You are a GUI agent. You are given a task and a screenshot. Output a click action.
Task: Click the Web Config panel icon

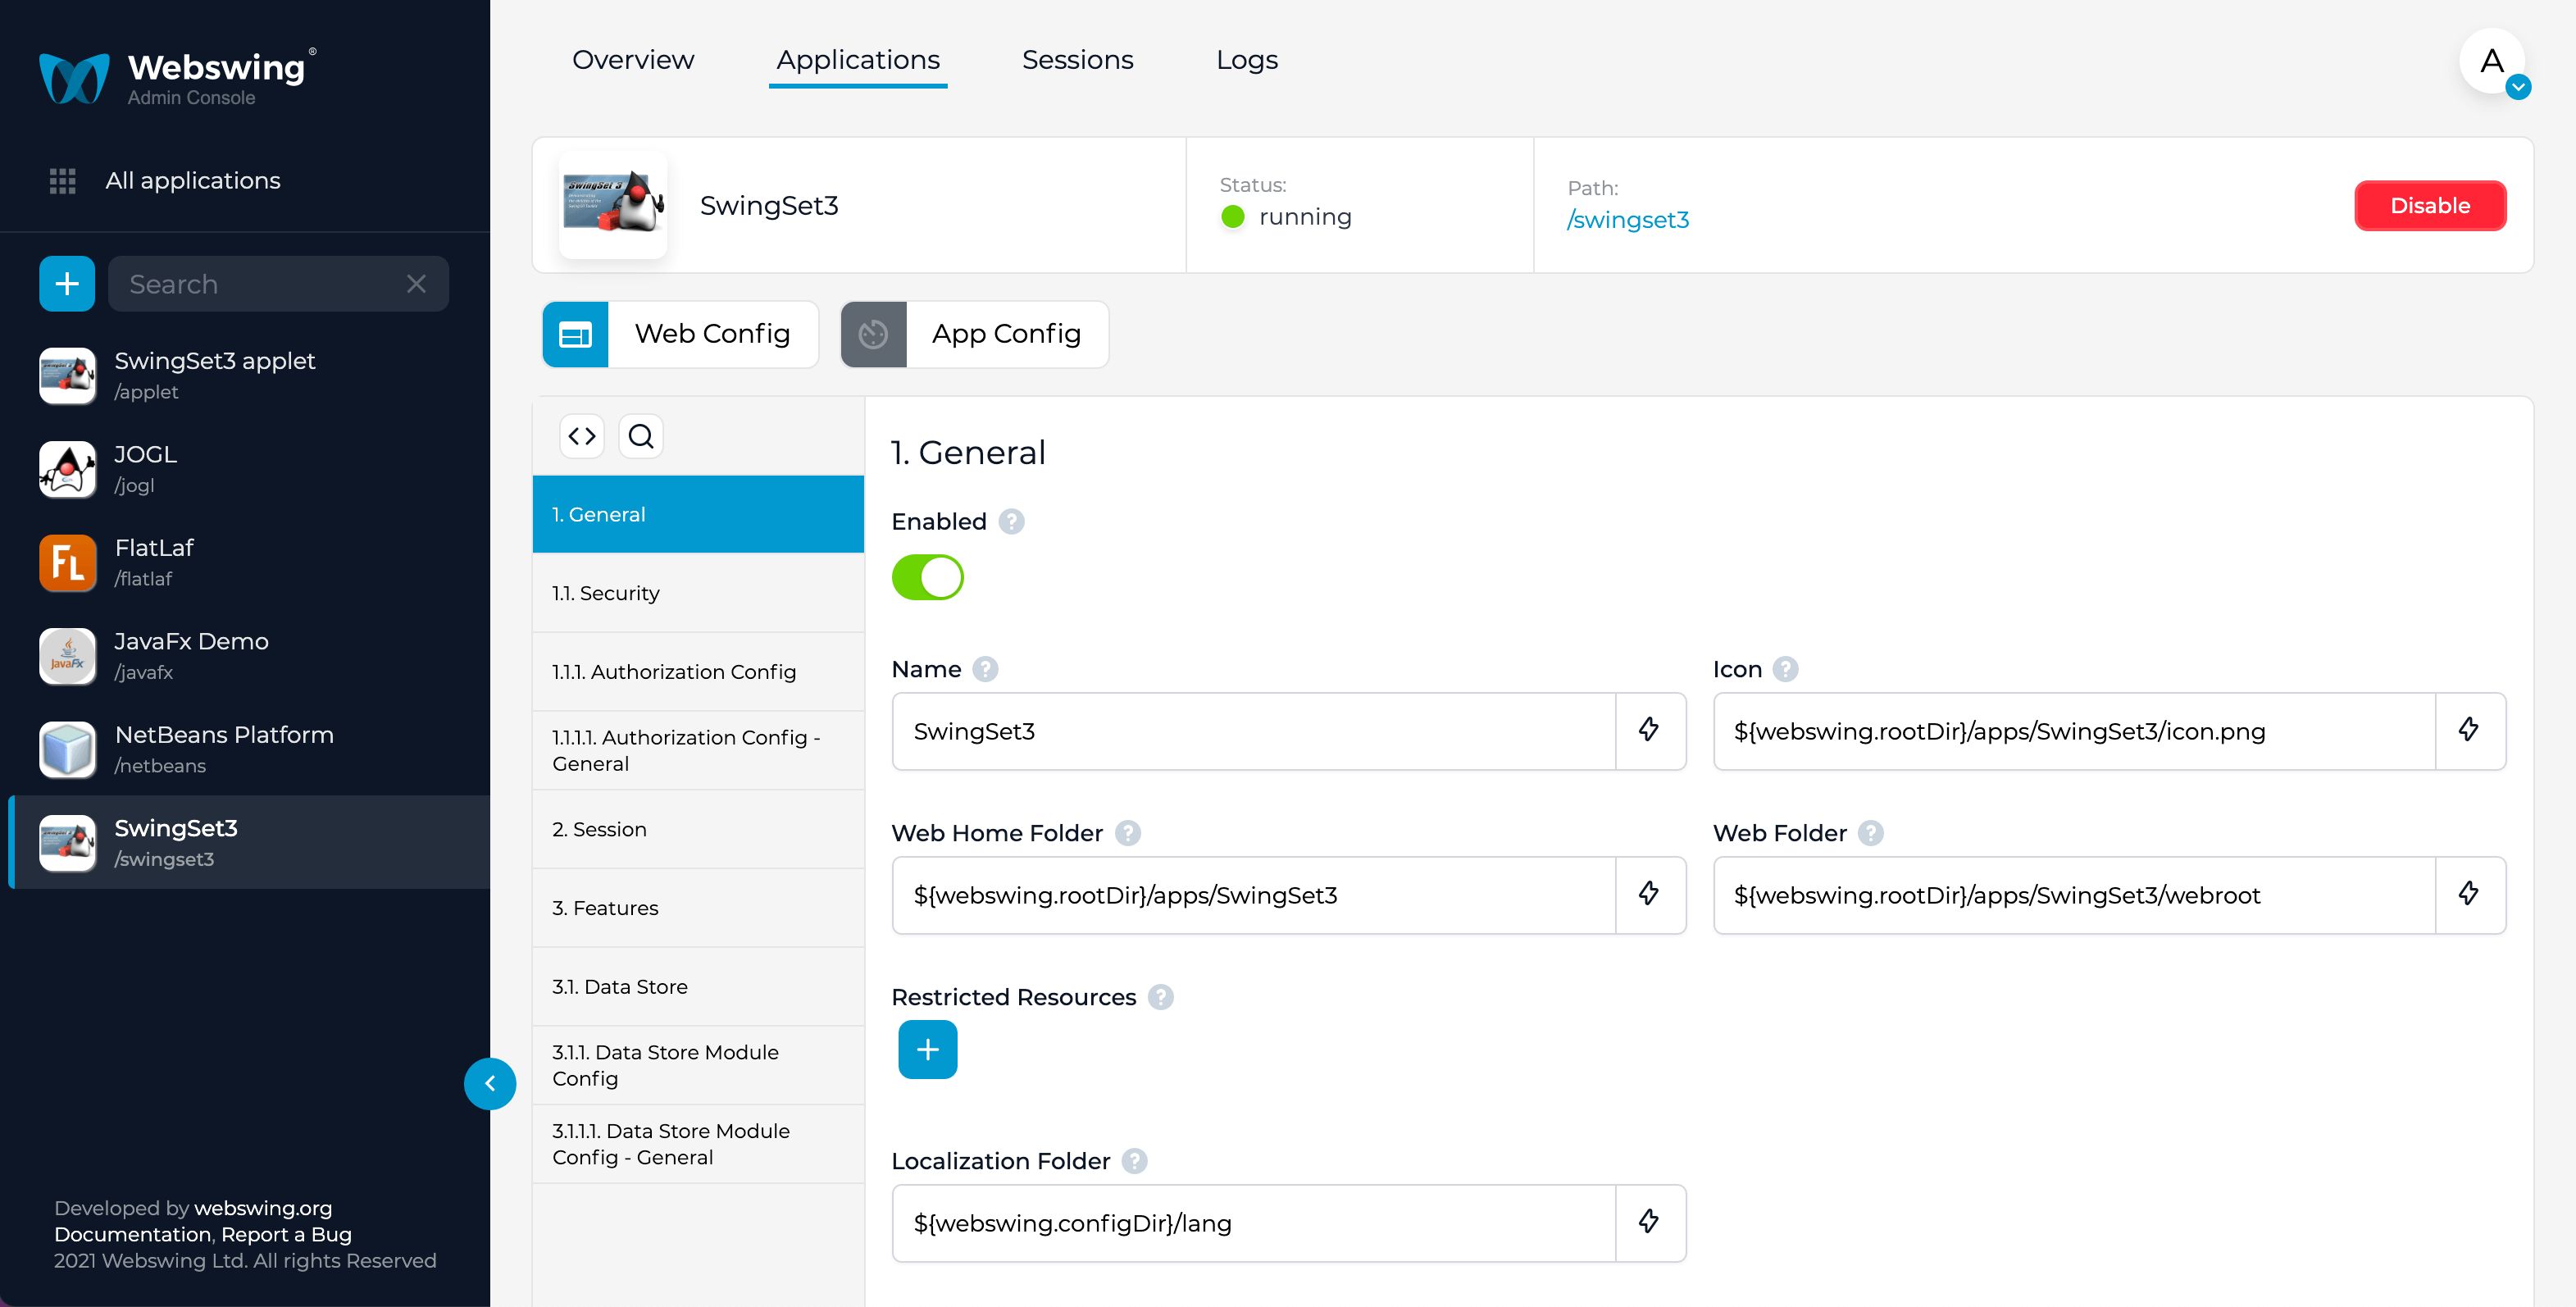[575, 334]
